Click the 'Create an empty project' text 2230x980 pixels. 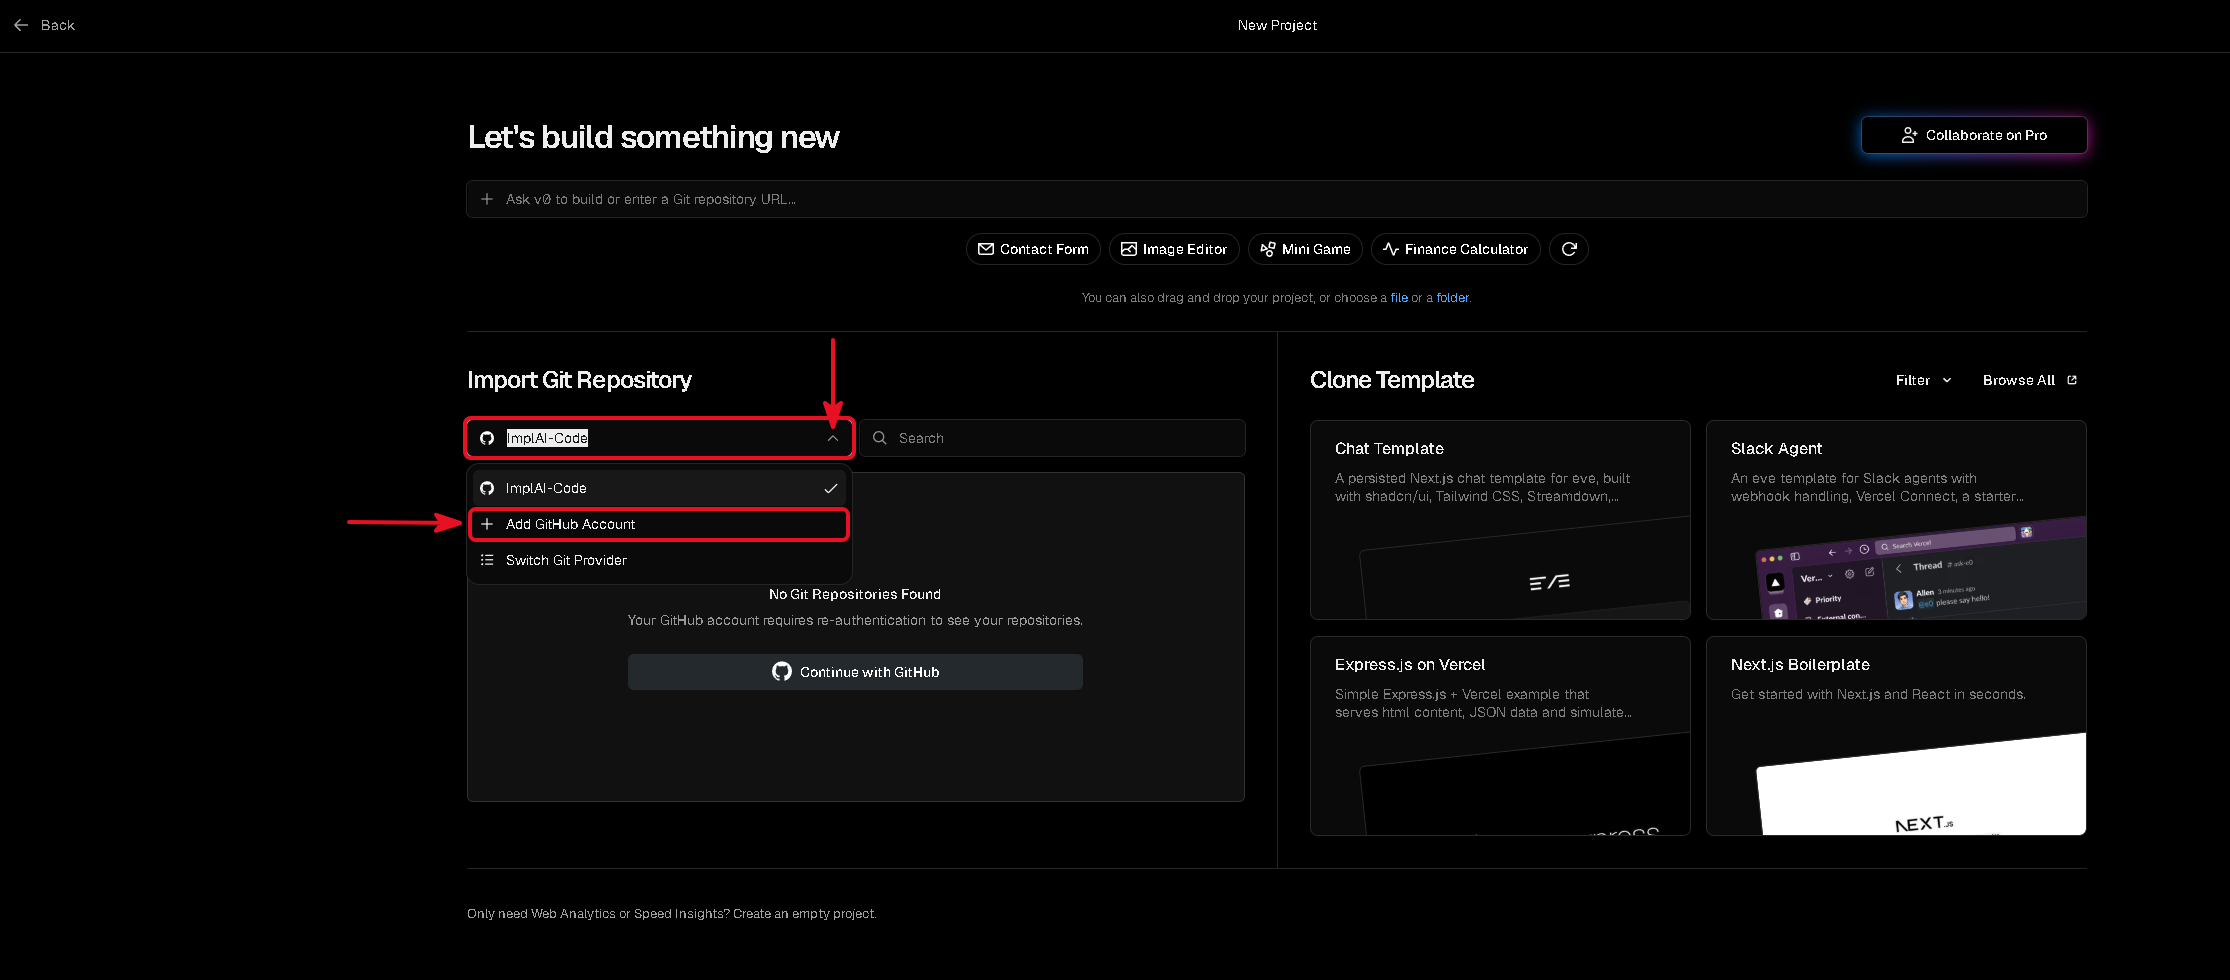pos(804,914)
